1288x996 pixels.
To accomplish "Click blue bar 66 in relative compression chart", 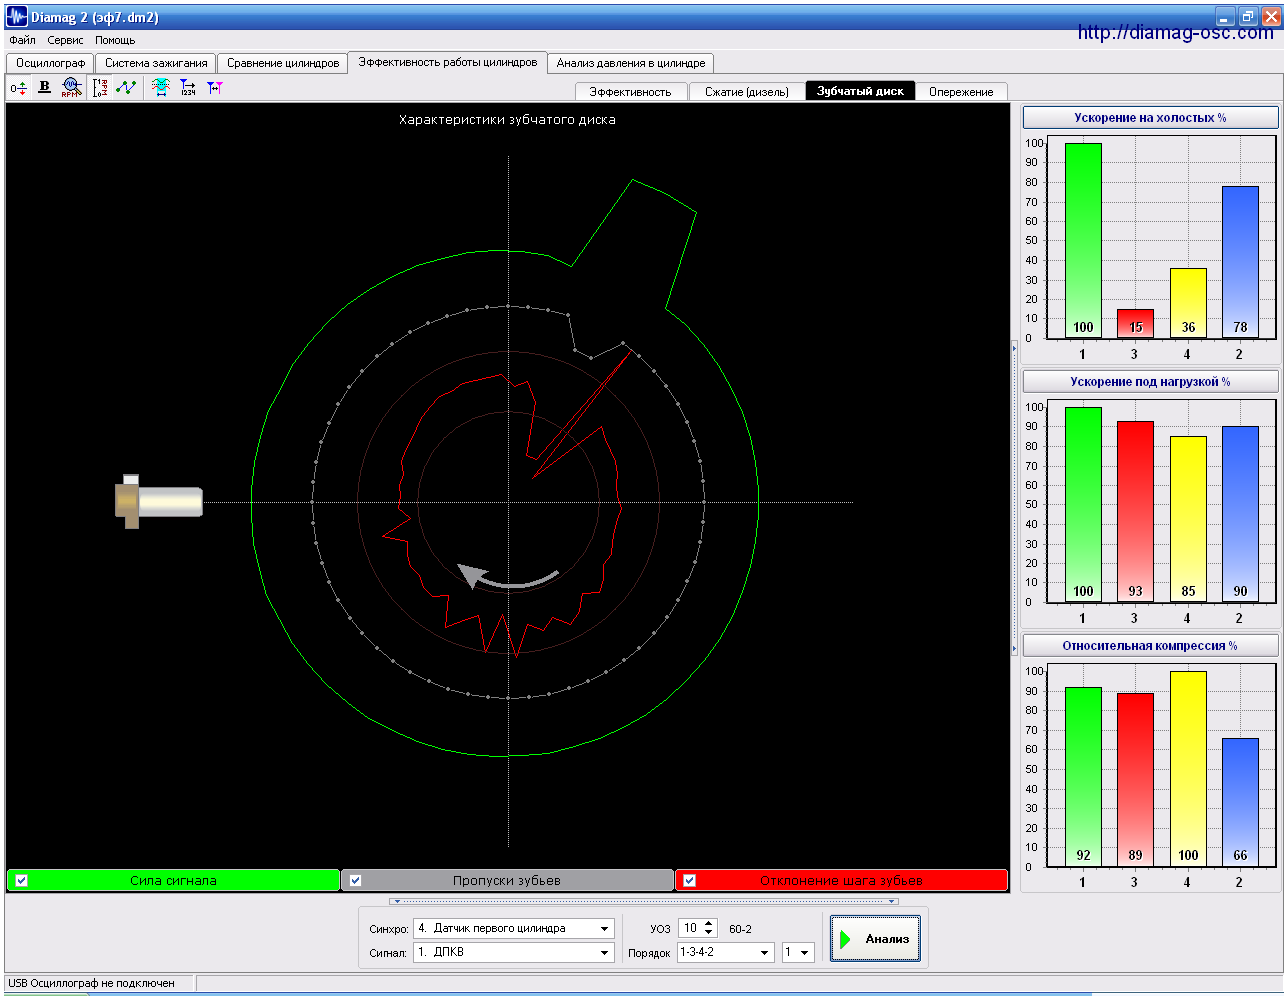I will tap(1240, 802).
